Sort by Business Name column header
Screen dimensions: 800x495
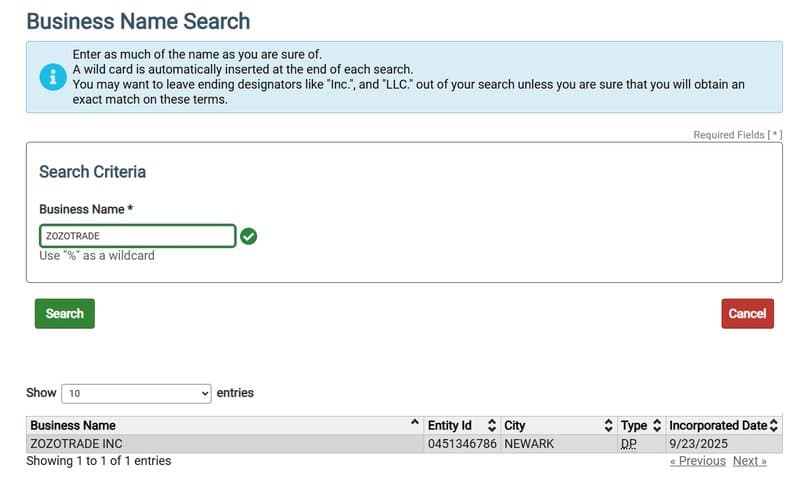[x=224, y=425]
